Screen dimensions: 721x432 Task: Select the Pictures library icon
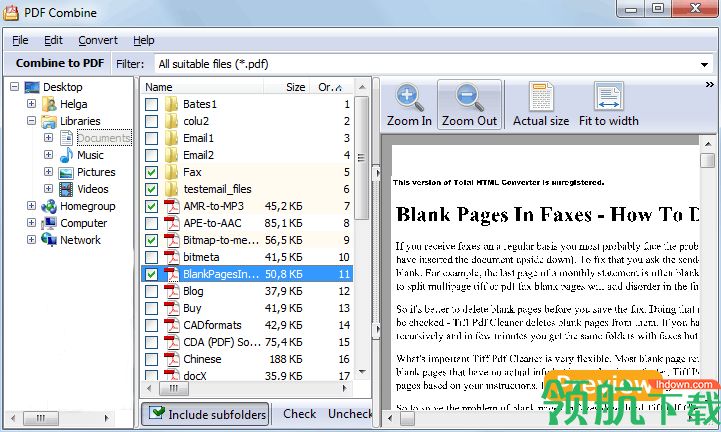[66, 173]
